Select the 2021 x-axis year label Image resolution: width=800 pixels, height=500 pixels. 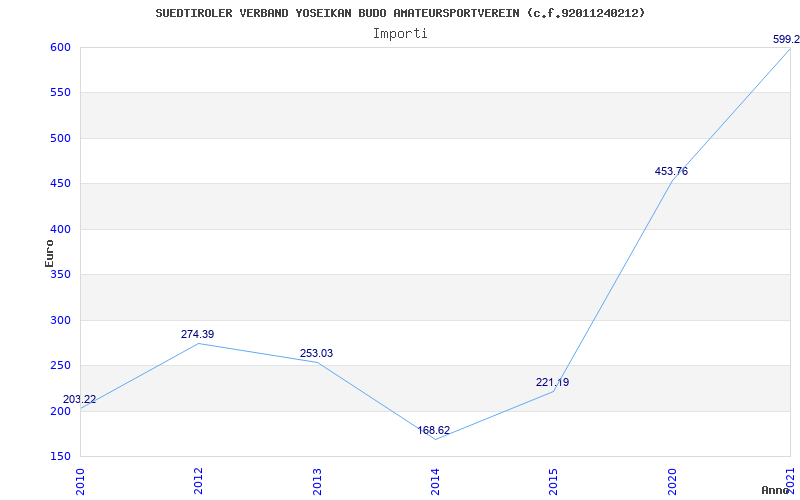tap(790, 481)
